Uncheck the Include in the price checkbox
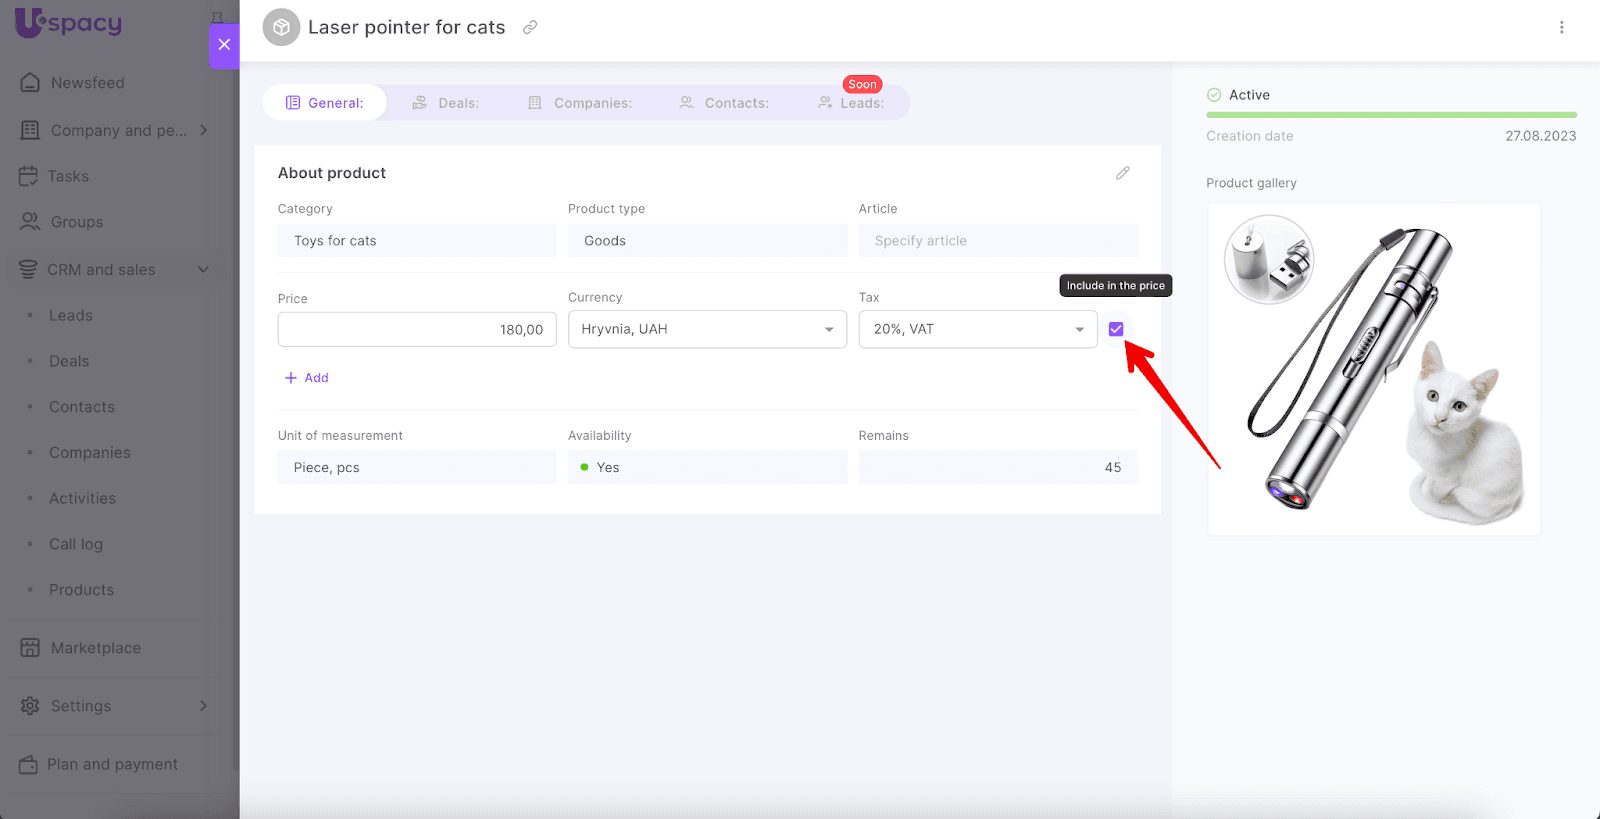This screenshot has width=1600, height=819. point(1116,329)
